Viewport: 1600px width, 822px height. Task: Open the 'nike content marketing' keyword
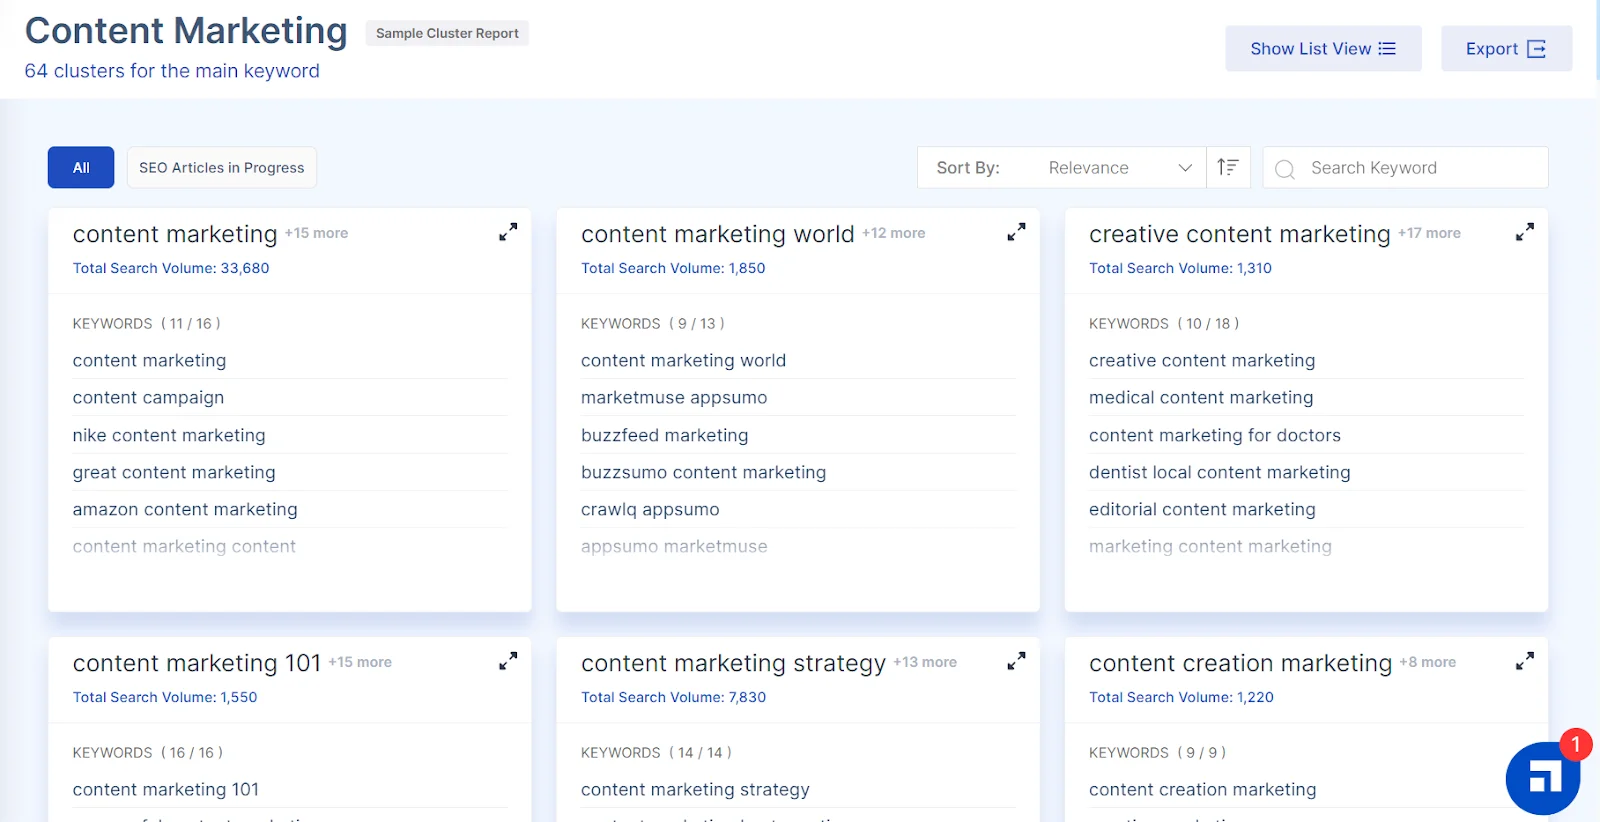(x=169, y=435)
